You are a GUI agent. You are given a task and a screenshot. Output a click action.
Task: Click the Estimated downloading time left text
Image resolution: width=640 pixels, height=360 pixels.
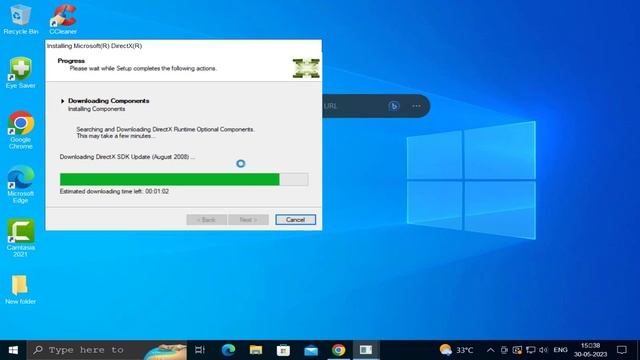114,191
